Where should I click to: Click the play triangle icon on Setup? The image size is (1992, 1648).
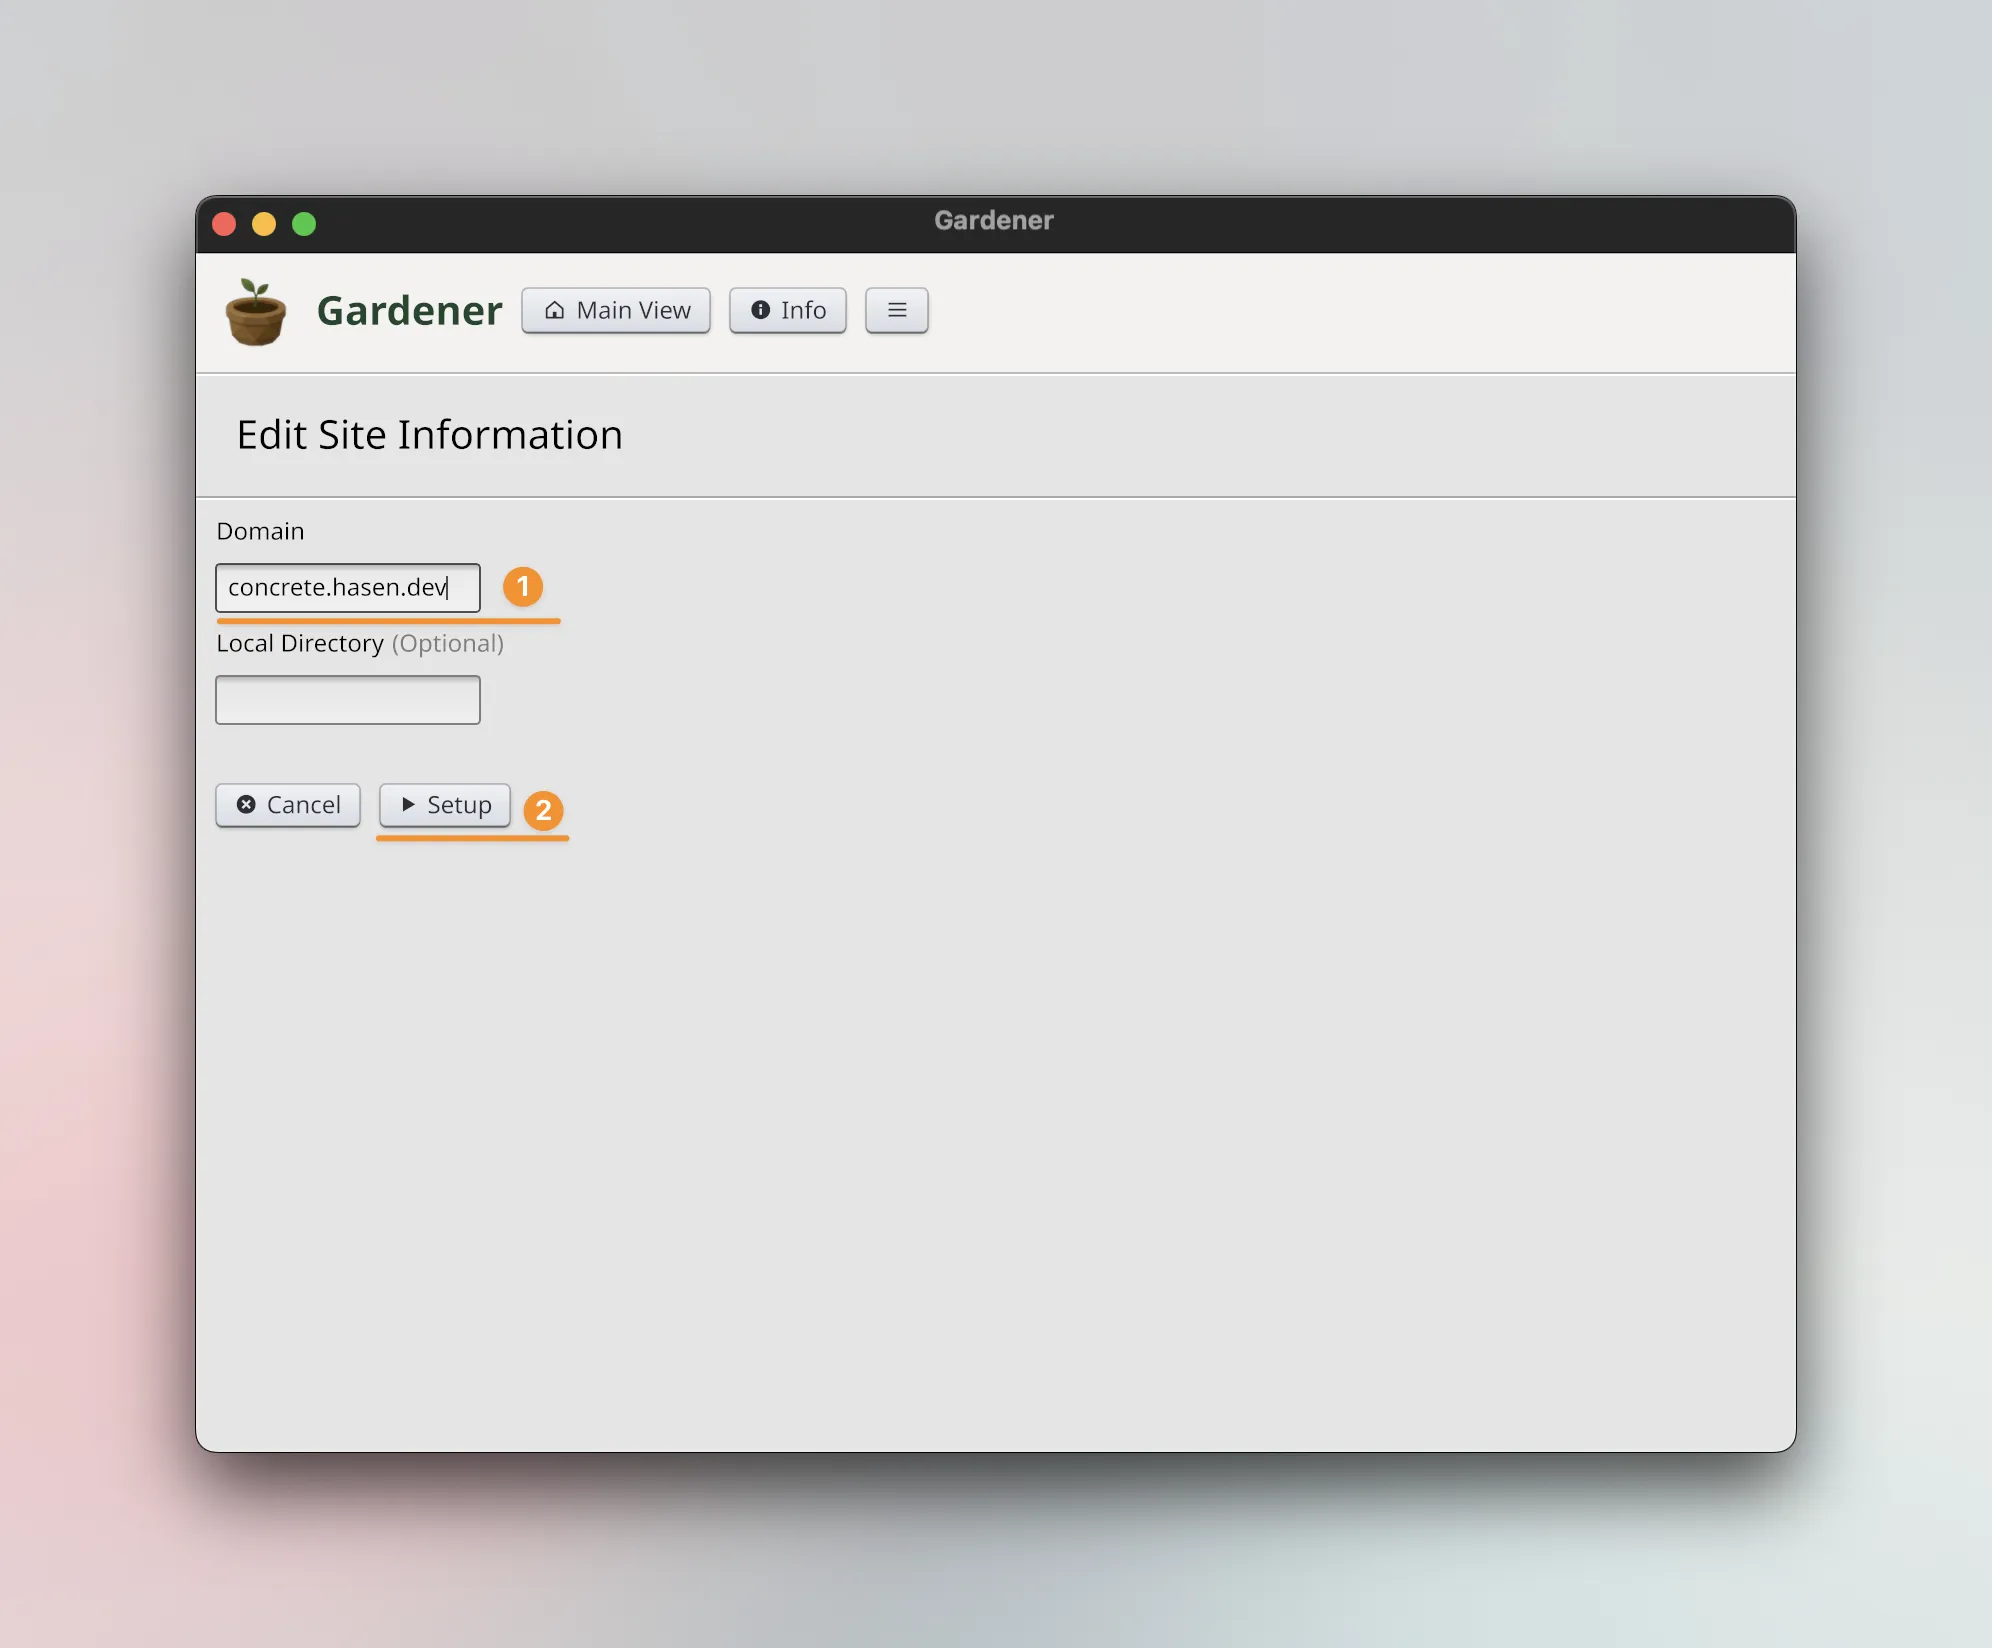(408, 805)
